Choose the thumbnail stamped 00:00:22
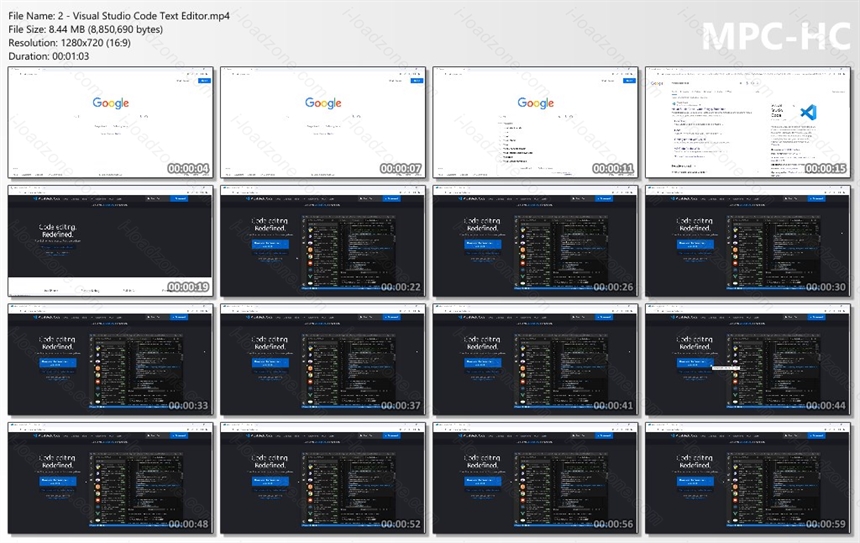The image size is (860, 543). pyautogui.click(x=323, y=241)
